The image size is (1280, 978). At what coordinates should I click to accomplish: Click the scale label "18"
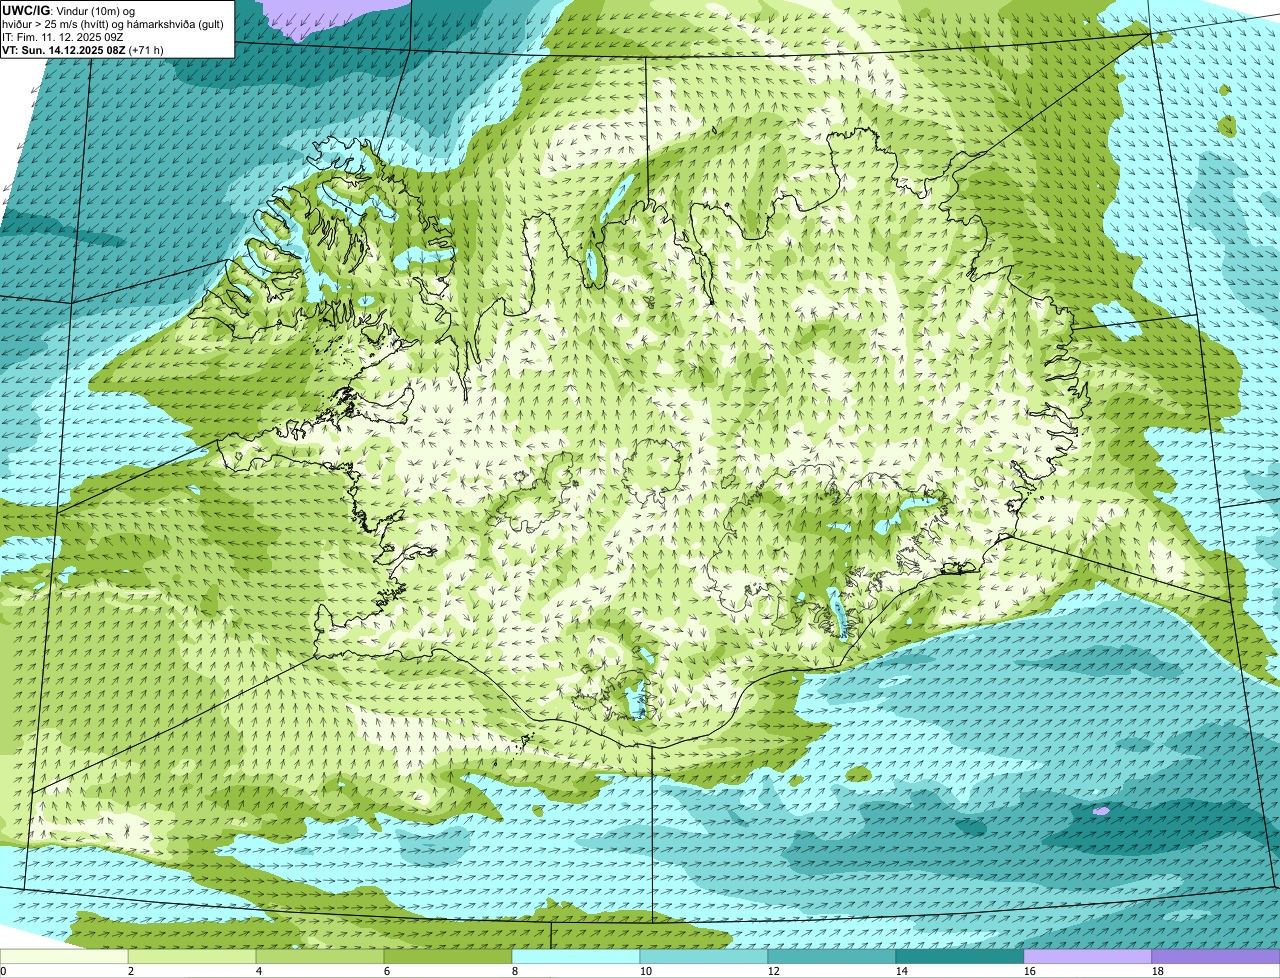1158,971
